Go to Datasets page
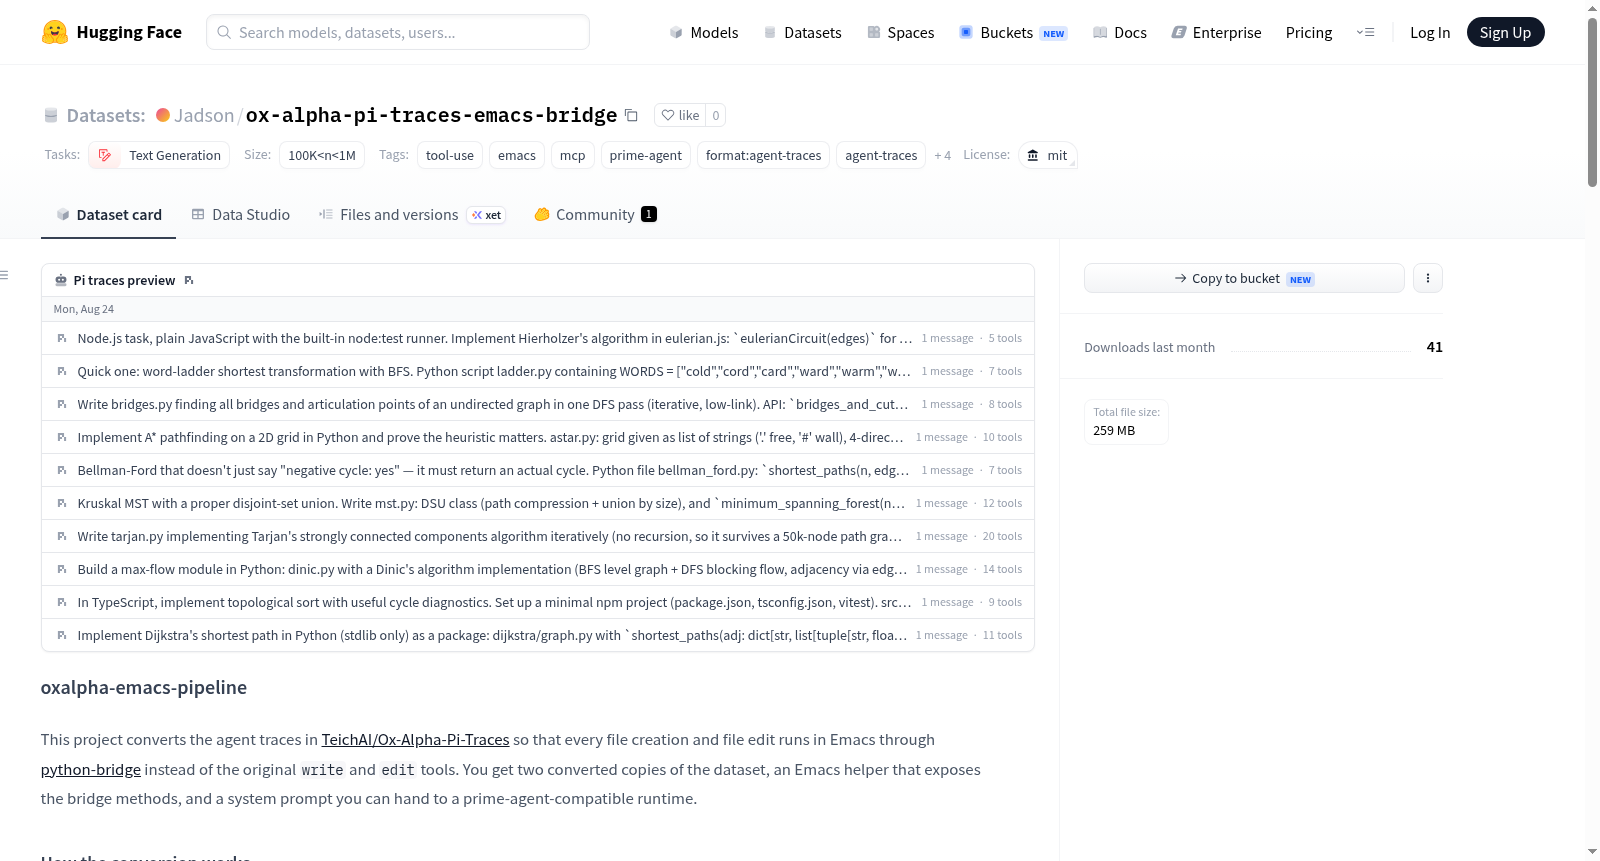Viewport: 1600px width, 861px height. click(x=802, y=32)
